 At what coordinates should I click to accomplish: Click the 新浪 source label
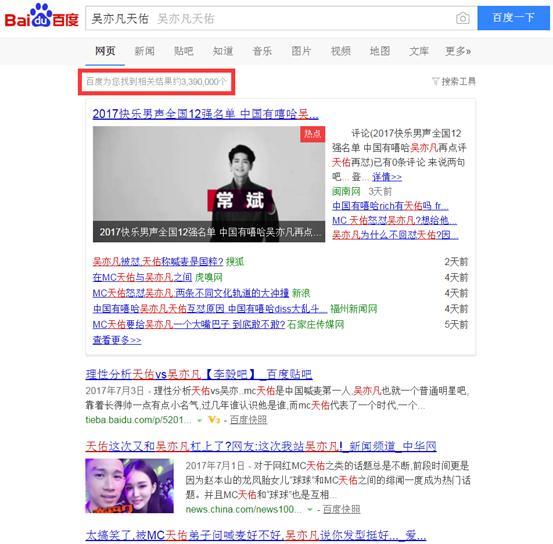pyautogui.click(x=301, y=293)
